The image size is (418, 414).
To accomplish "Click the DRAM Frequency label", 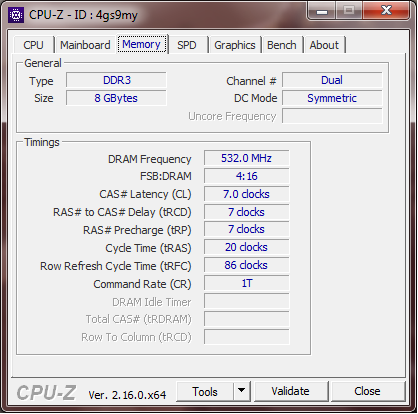I will point(150,159).
